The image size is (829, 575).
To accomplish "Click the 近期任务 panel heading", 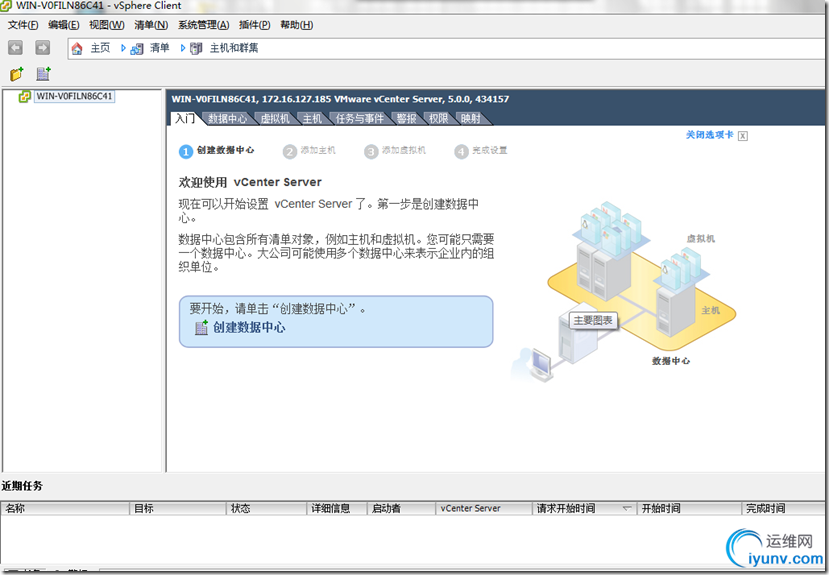I will click(x=22, y=486).
